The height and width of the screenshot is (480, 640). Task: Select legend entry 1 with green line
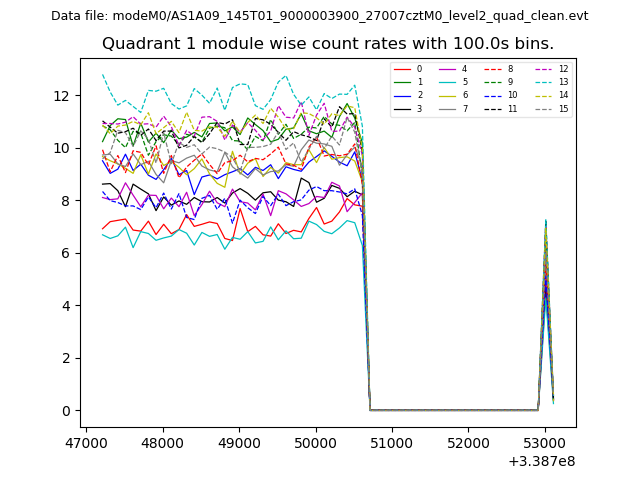click(x=410, y=82)
